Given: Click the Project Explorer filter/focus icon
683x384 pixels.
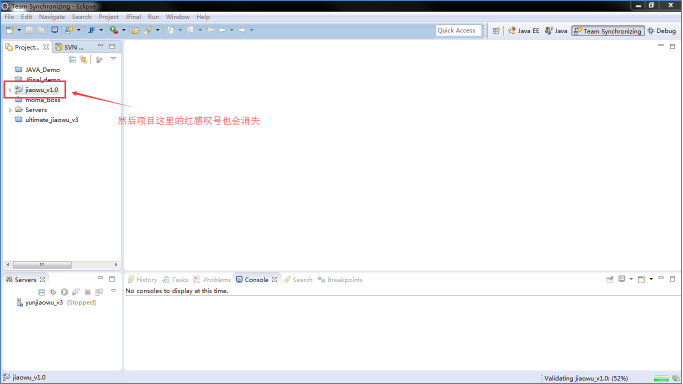Looking at the screenshot, I should point(99,59).
